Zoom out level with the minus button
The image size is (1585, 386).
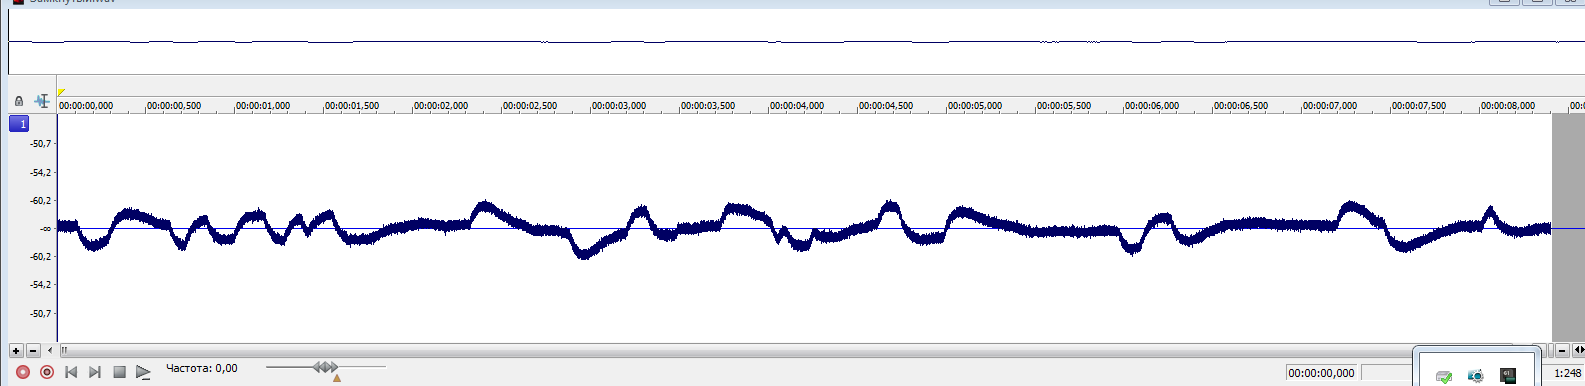[x=33, y=351]
